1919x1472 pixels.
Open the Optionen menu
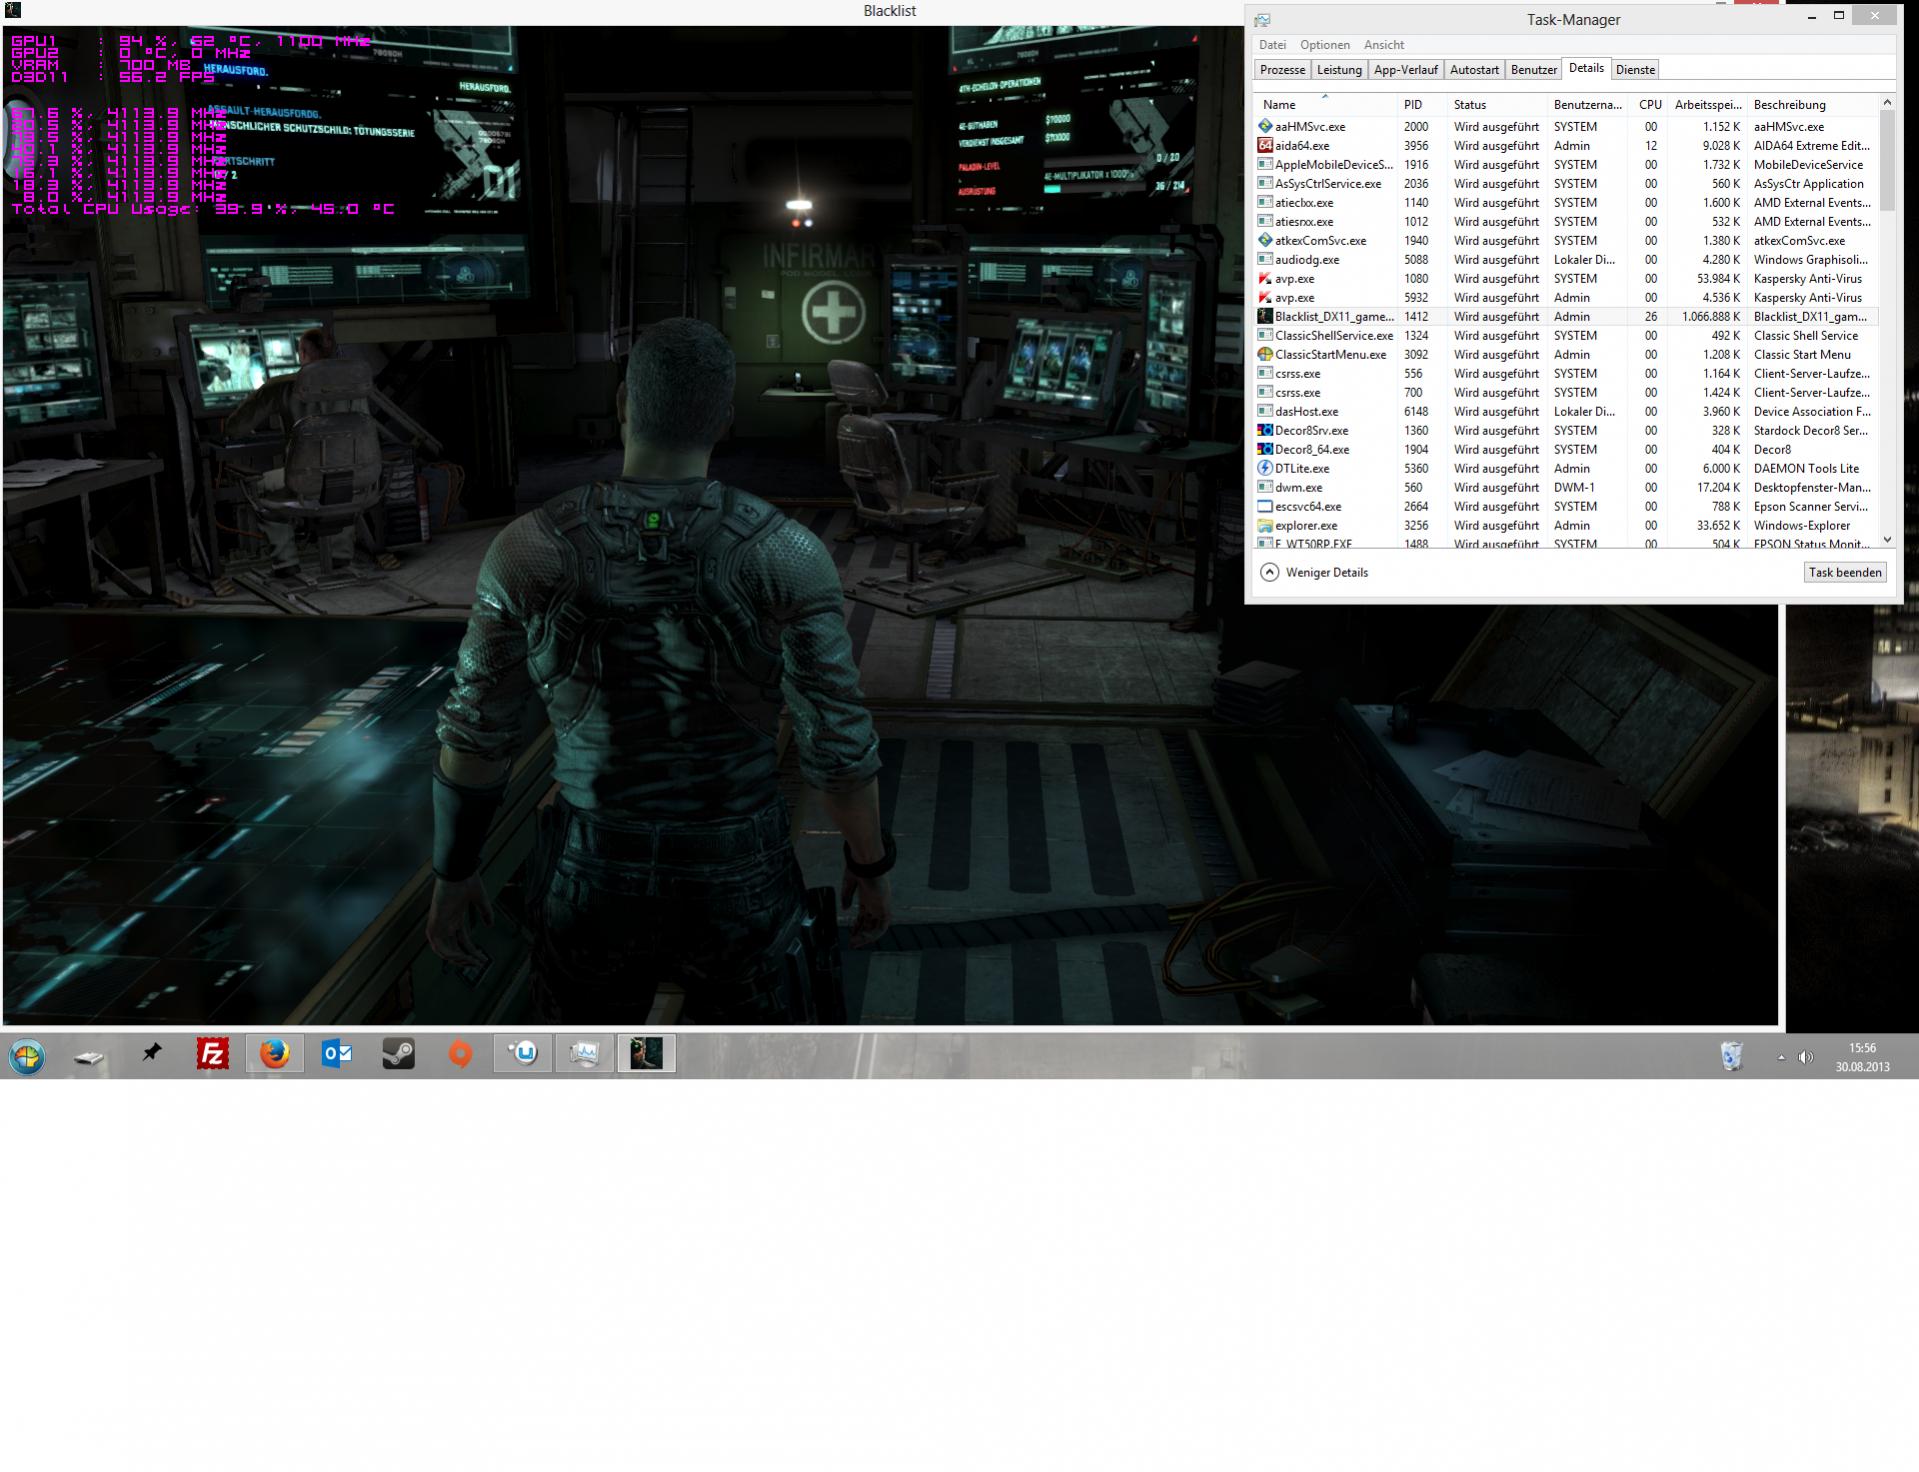click(x=1324, y=45)
